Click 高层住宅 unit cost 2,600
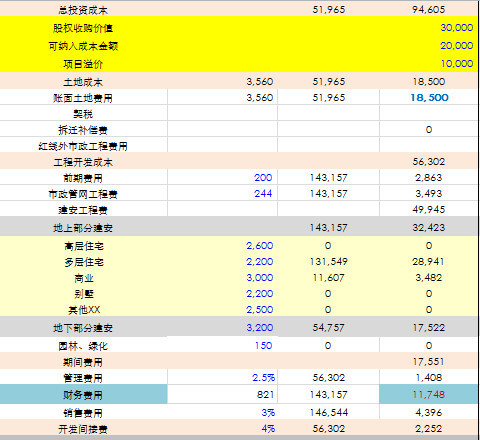Viewport: 480px width, 440px height. 260,246
